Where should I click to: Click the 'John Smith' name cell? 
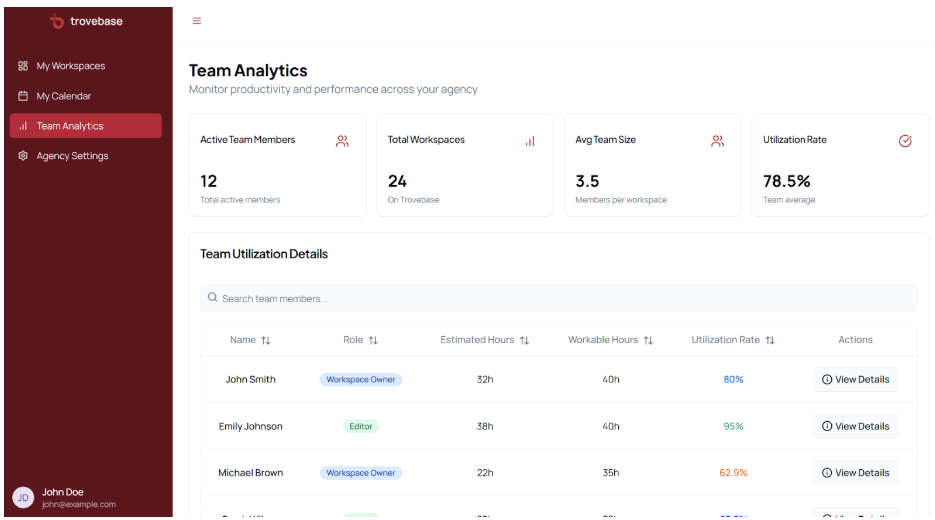click(250, 379)
